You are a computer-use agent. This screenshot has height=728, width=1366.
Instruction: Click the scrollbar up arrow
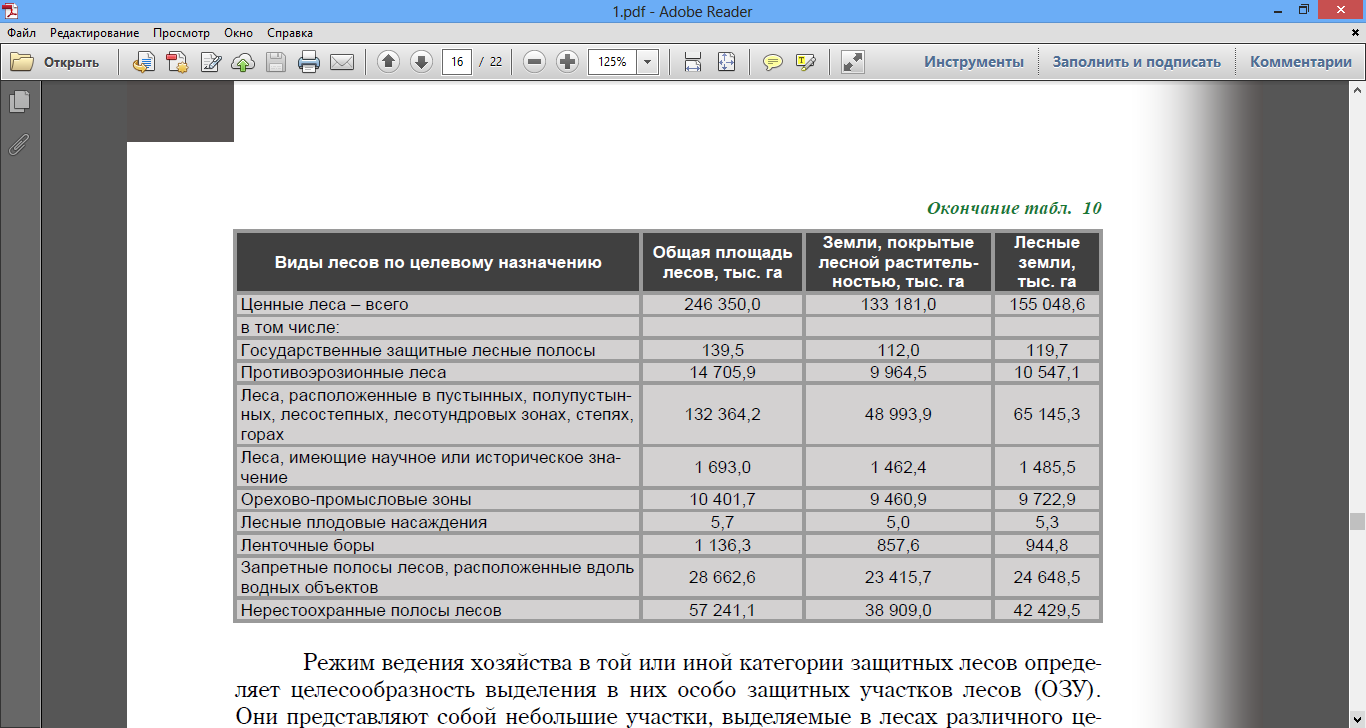(1357, 91)
